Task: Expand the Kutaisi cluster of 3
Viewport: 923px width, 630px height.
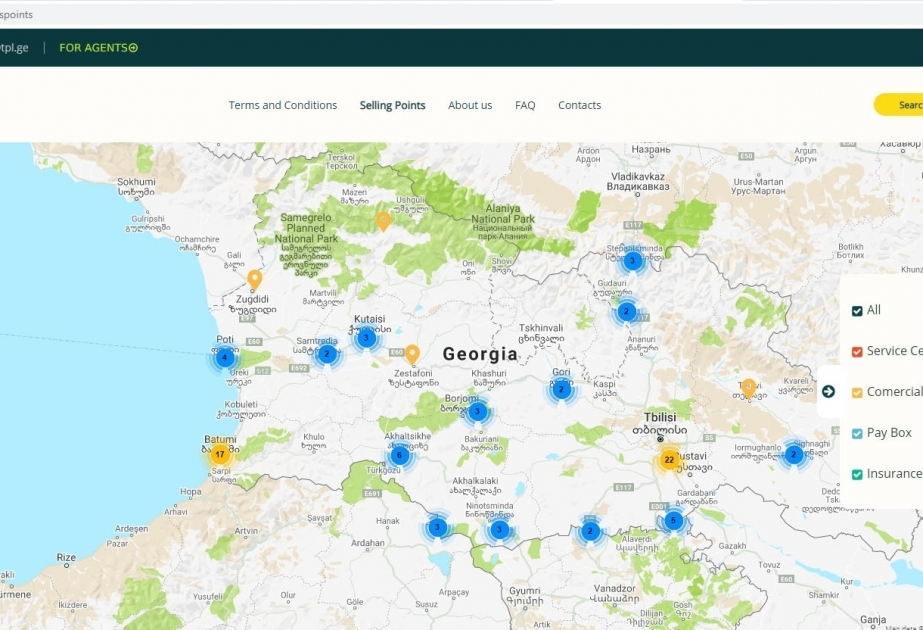Action: point(366,338)
